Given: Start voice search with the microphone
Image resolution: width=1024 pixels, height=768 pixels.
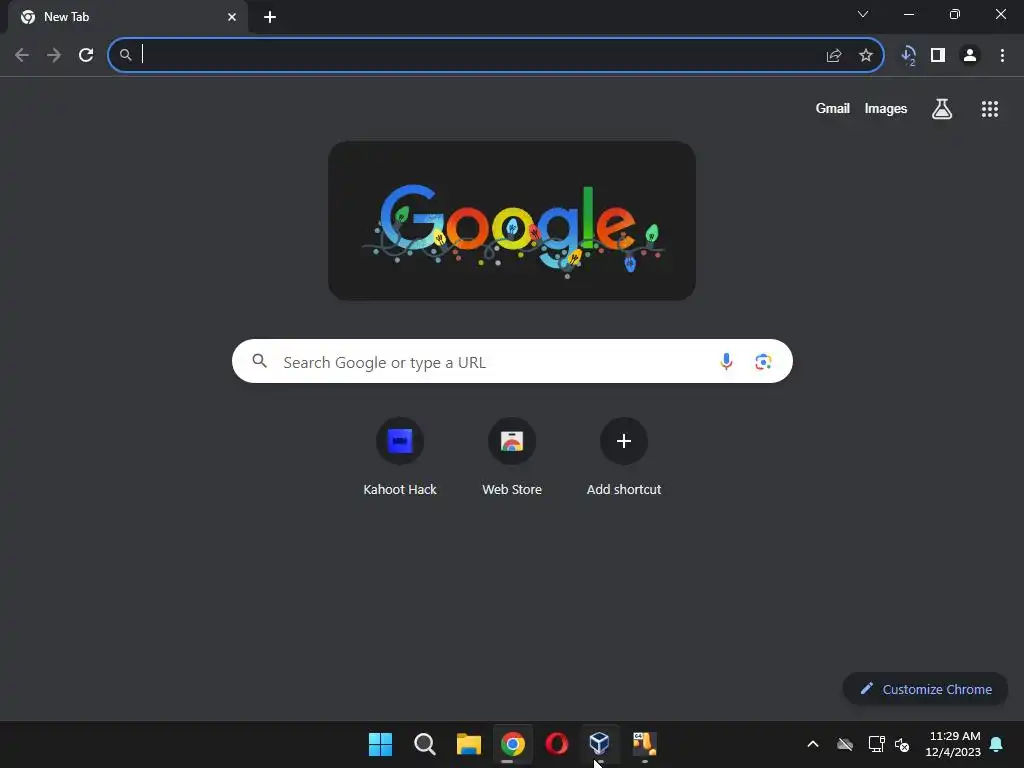Looking at the screenshot, I should point(726,361).
